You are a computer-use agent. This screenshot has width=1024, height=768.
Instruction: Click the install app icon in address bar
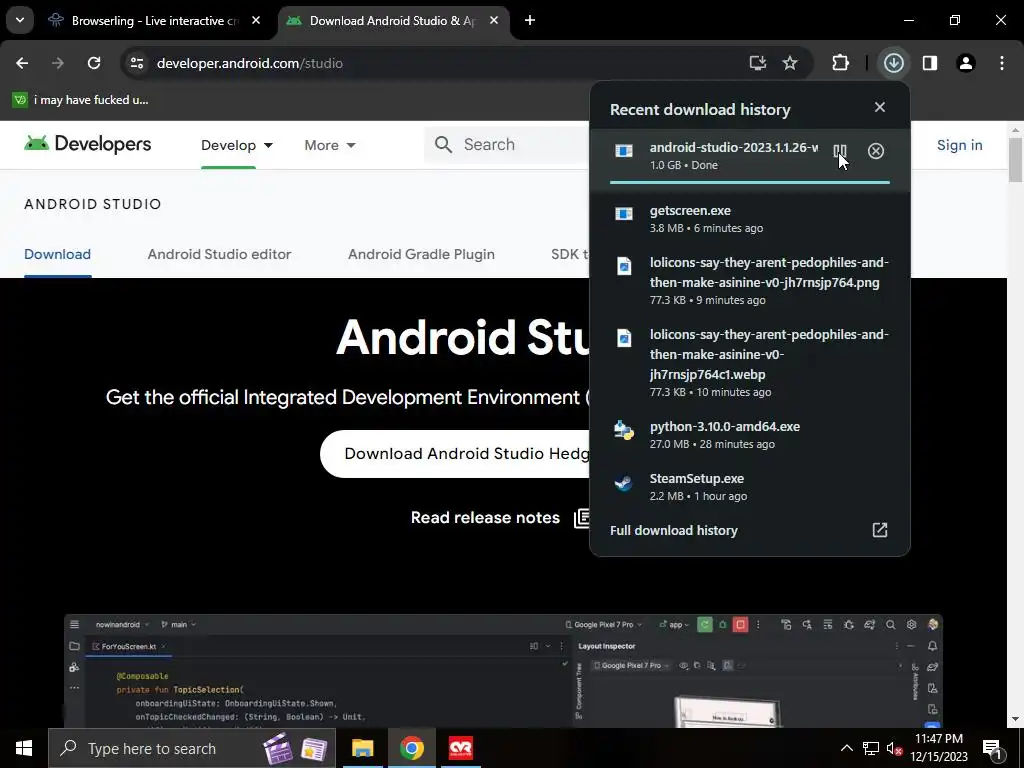point(757,63)
